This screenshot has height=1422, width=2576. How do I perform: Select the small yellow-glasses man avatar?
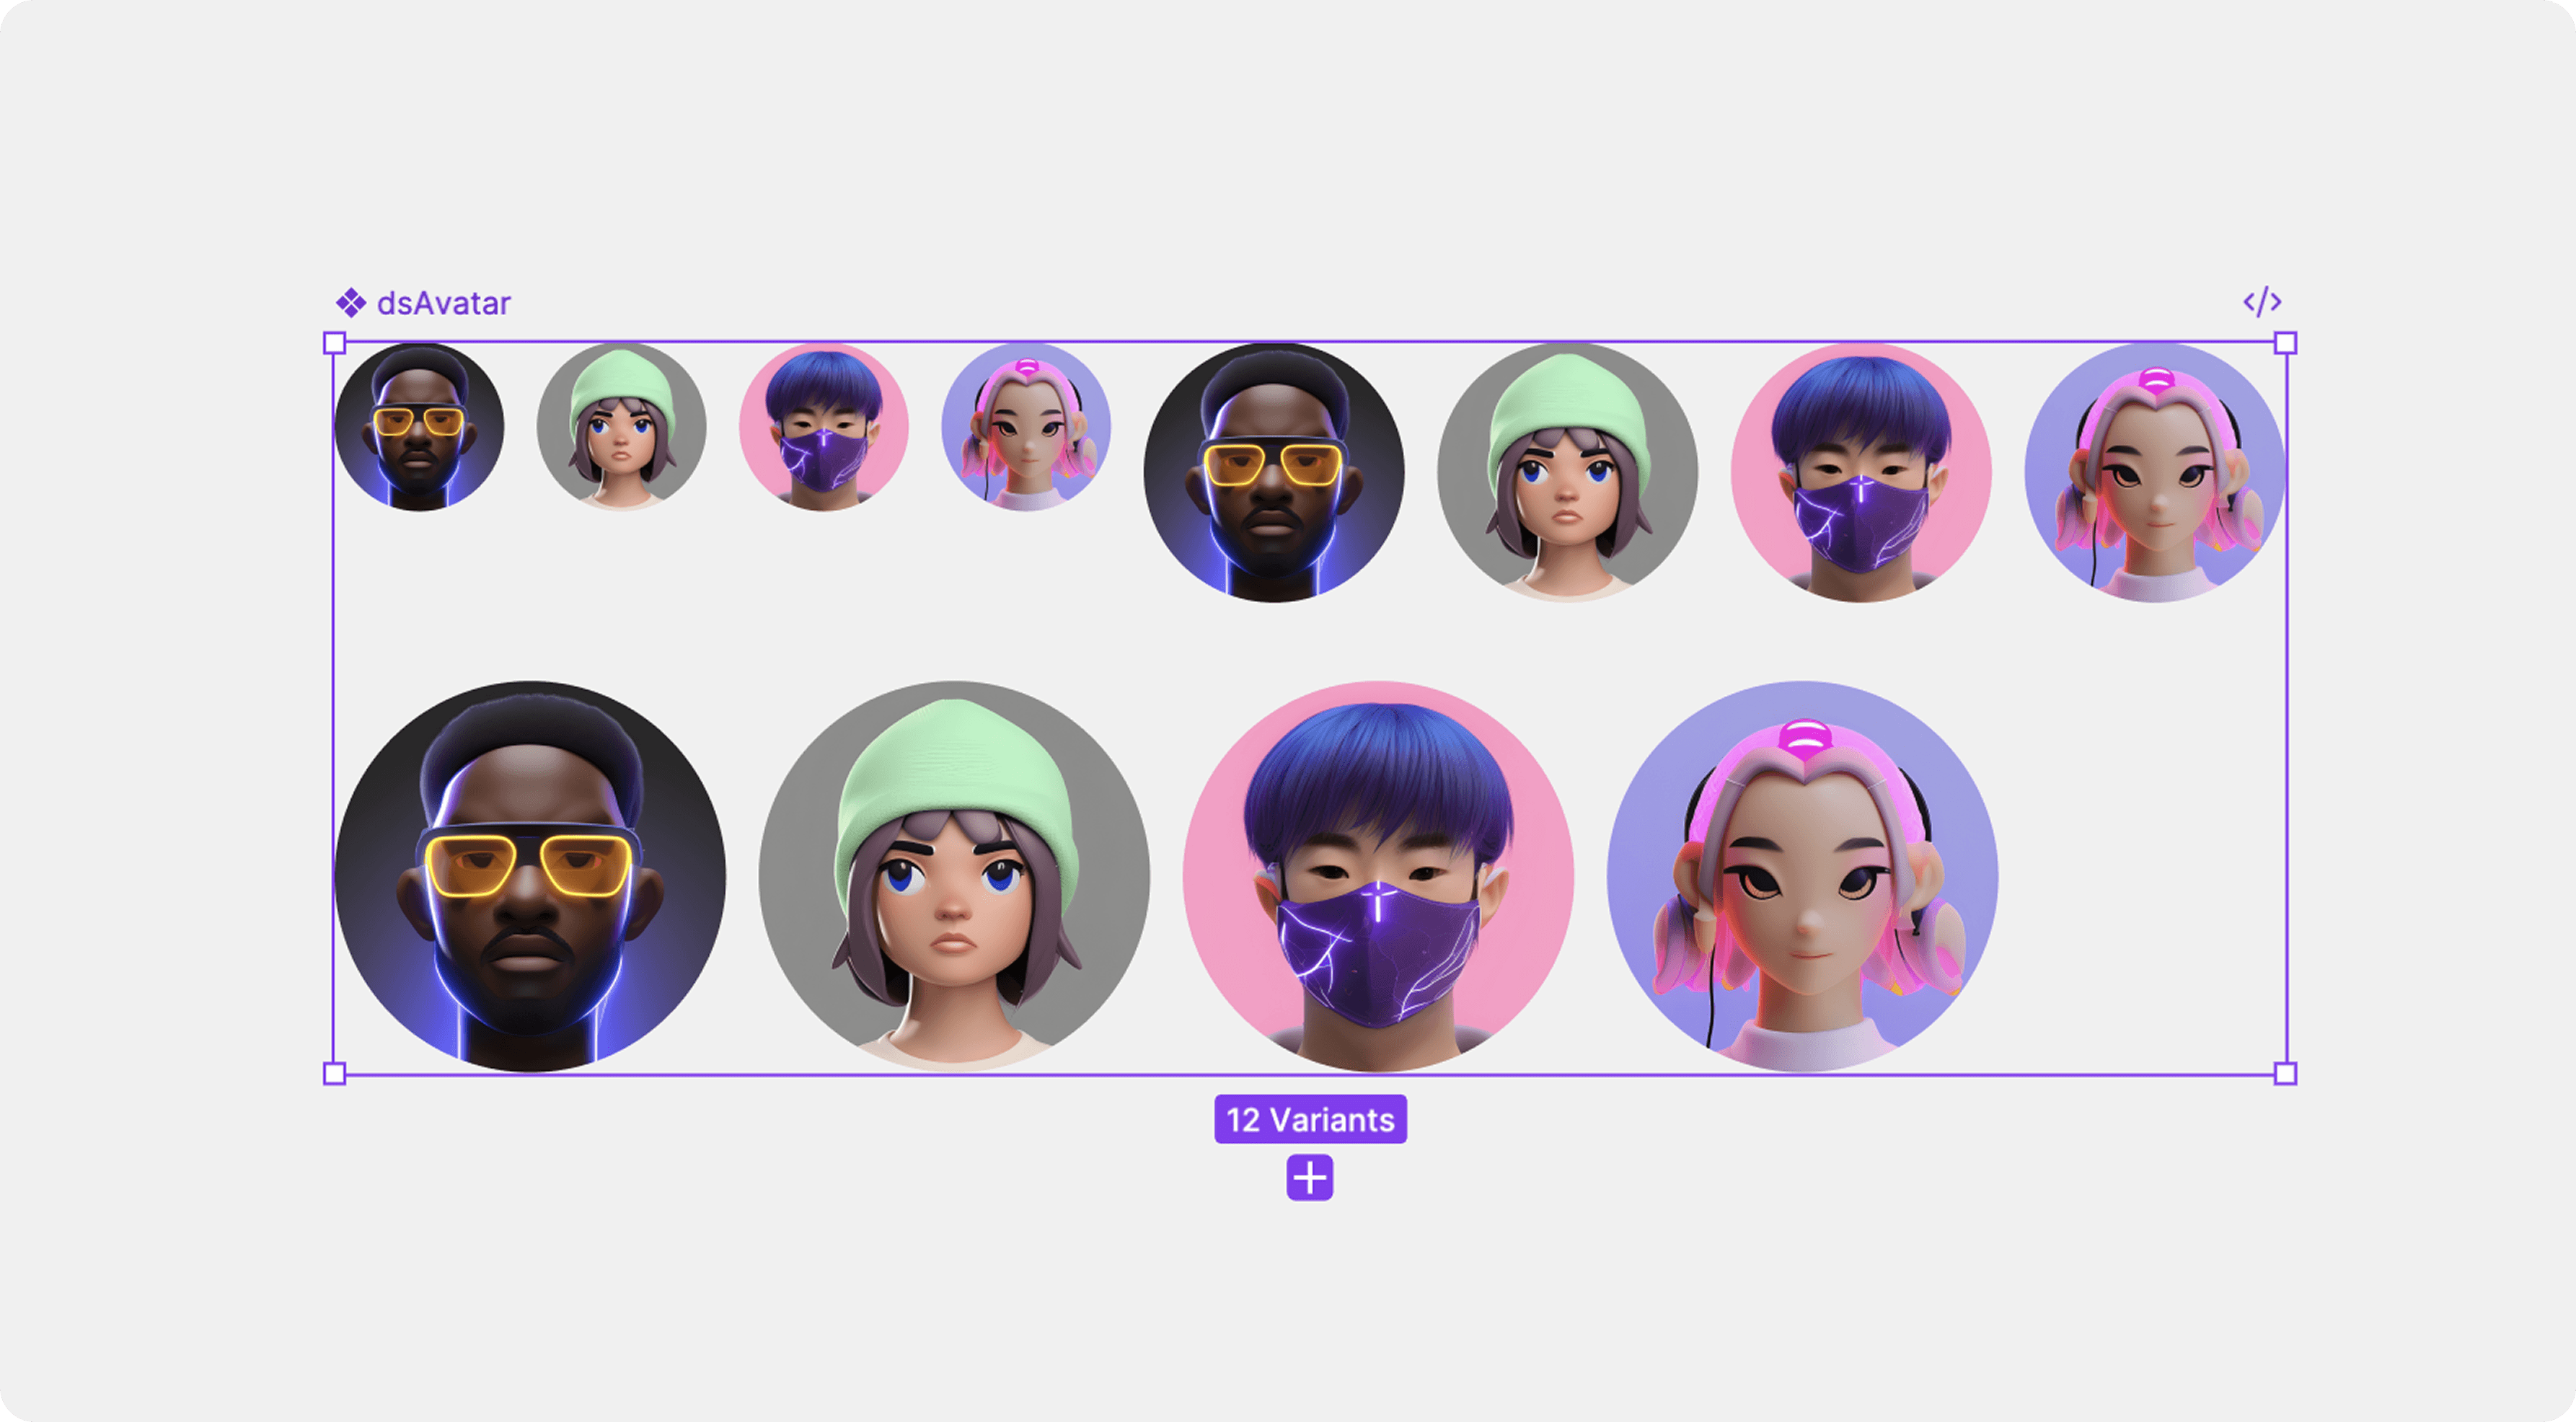point(419,427)
